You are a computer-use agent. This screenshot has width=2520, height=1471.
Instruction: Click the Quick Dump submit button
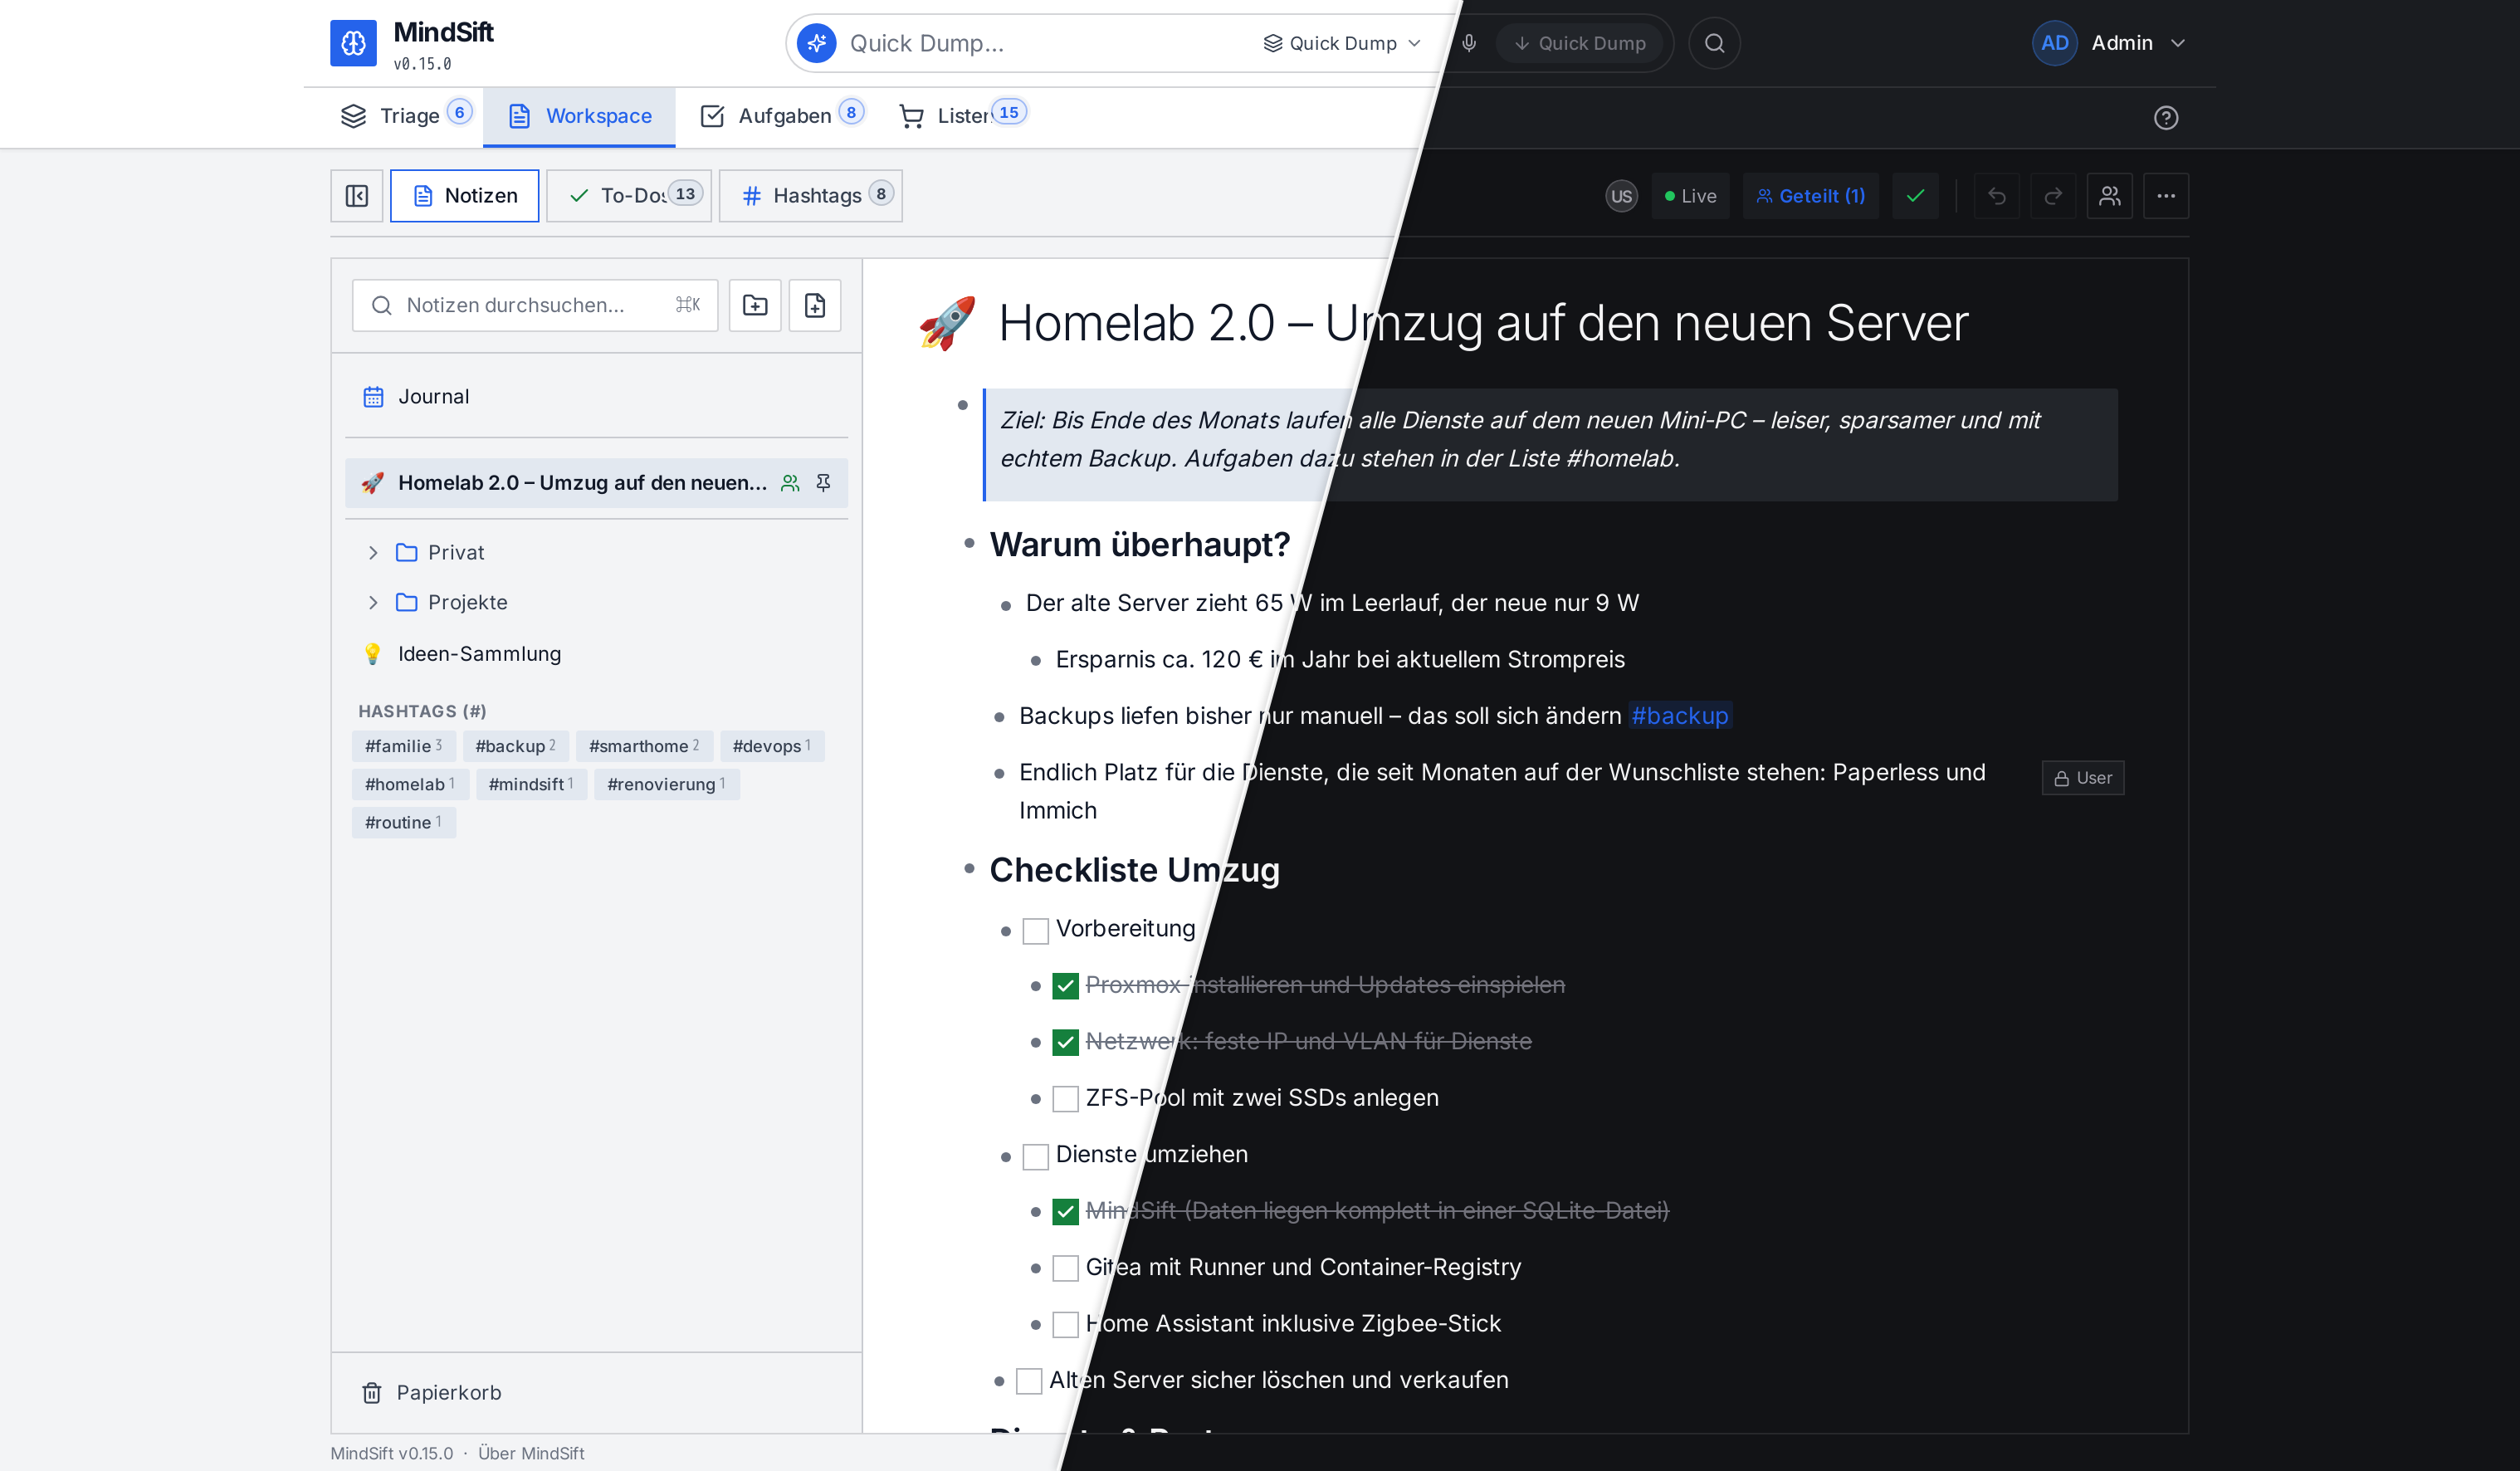(1579, 43)
